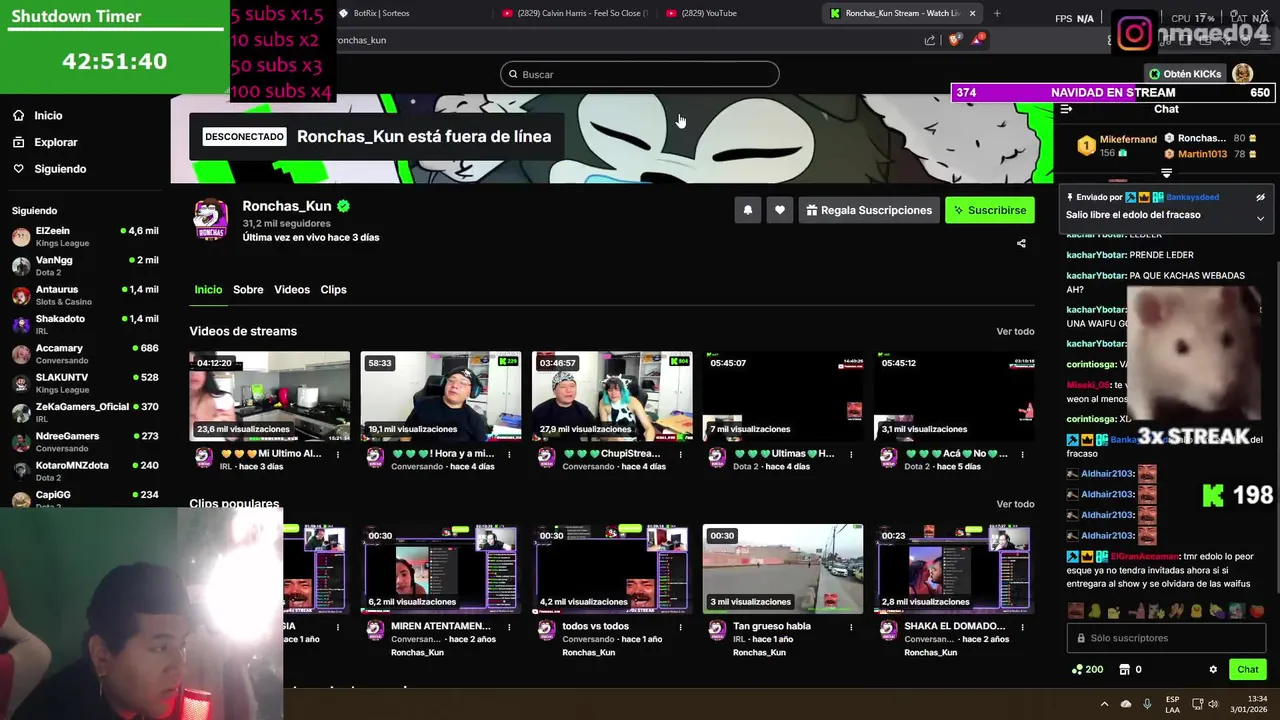Viewport: 1280px width, 720px height.
Task: Open the channel shop icon
Action: (x=1124, y=669)
